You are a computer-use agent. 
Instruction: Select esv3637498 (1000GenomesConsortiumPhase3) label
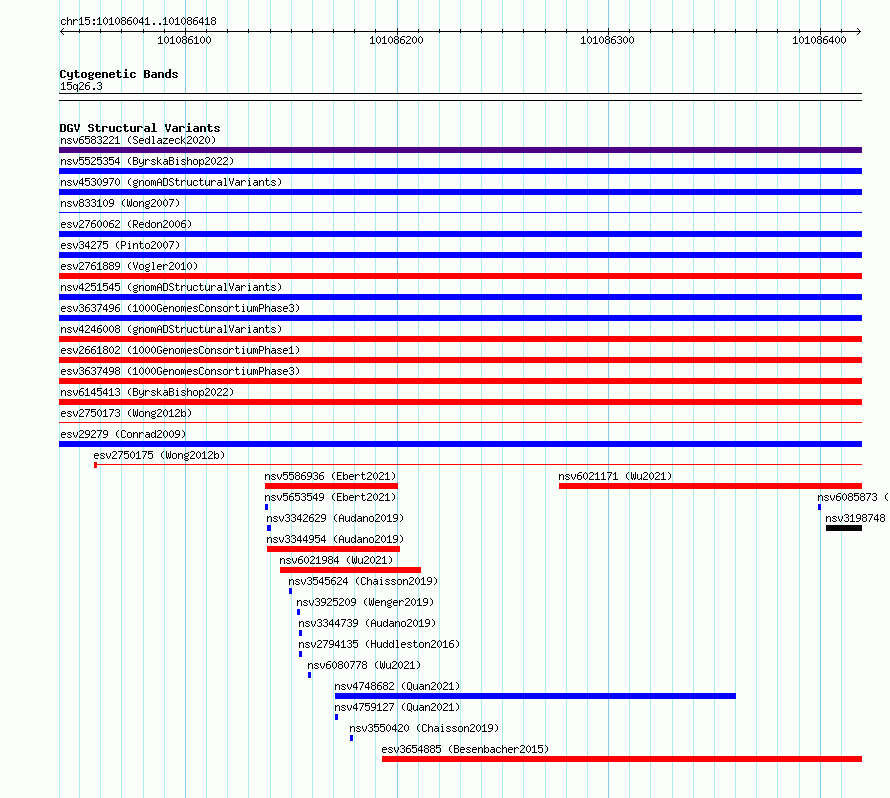point(180,371)
